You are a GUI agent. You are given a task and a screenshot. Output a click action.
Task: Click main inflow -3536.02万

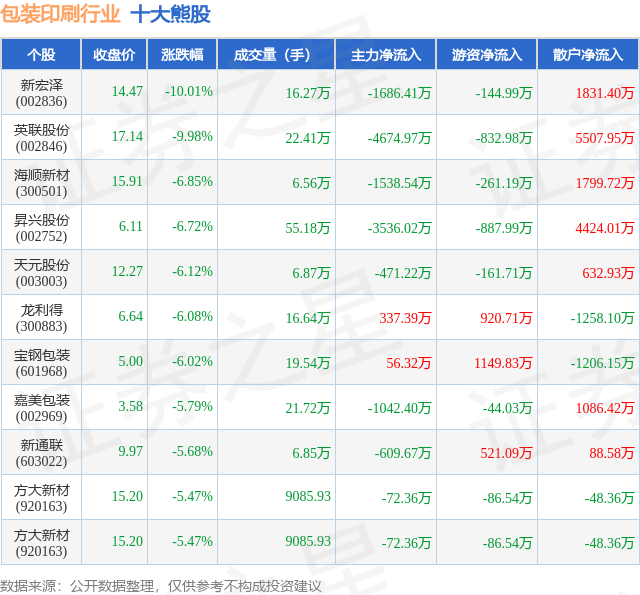pyautogui.click(x=400, y=228)
